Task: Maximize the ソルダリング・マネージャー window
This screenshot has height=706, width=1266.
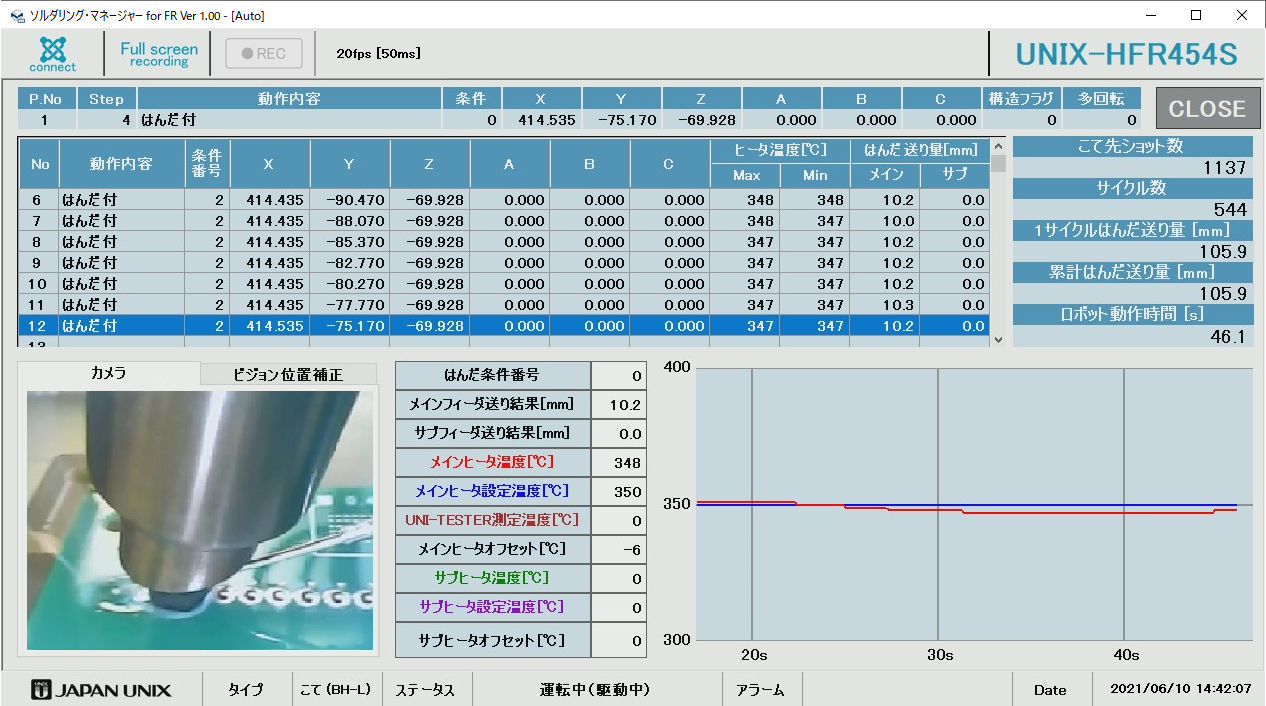Action: [1196, 15]
